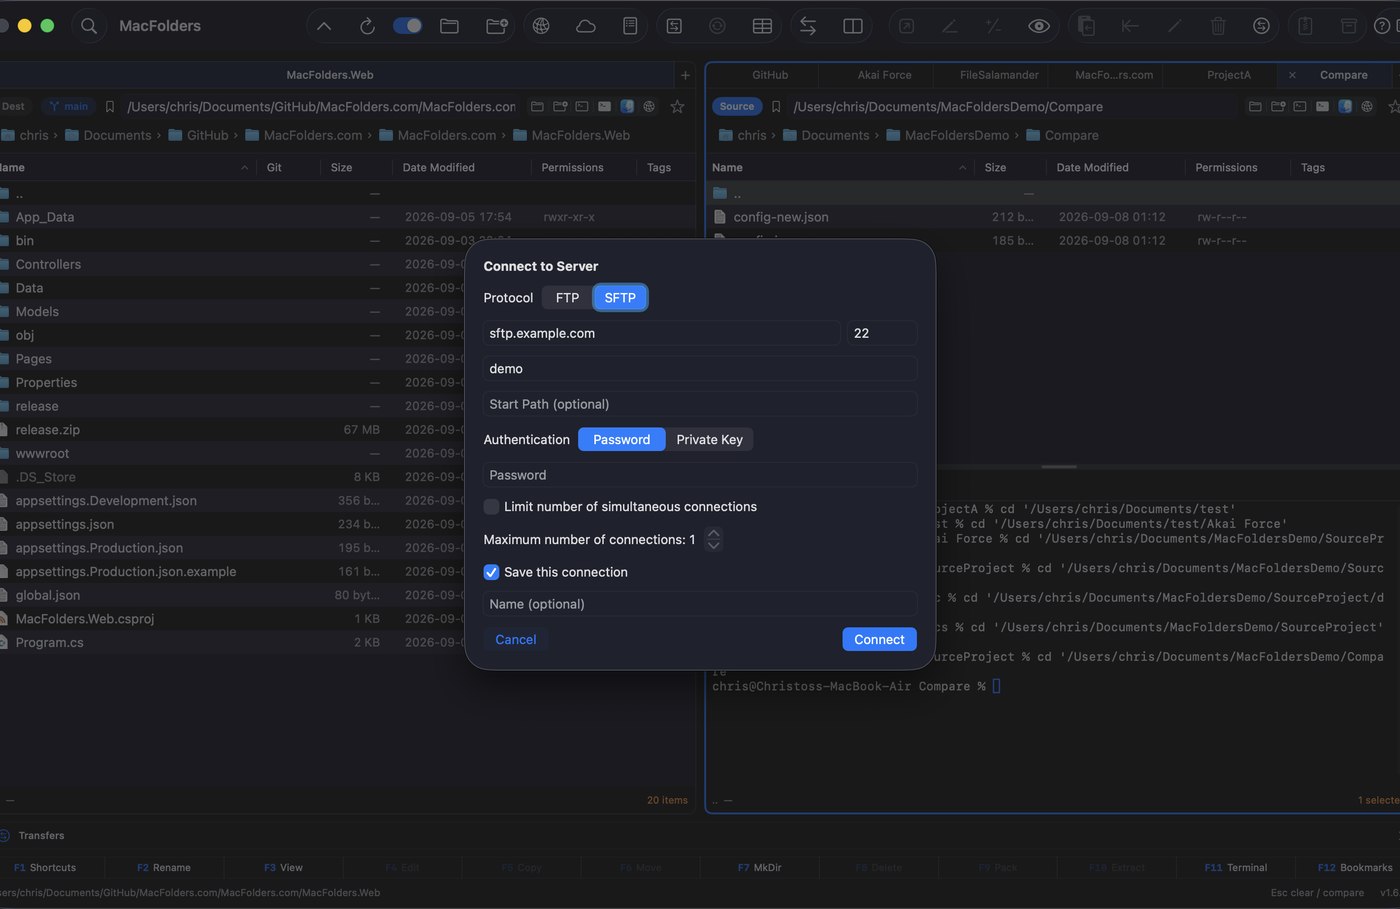The width and height of the screenshot is (1400, 909).
Task: Select SFTP protocol option
Action: 620,298
